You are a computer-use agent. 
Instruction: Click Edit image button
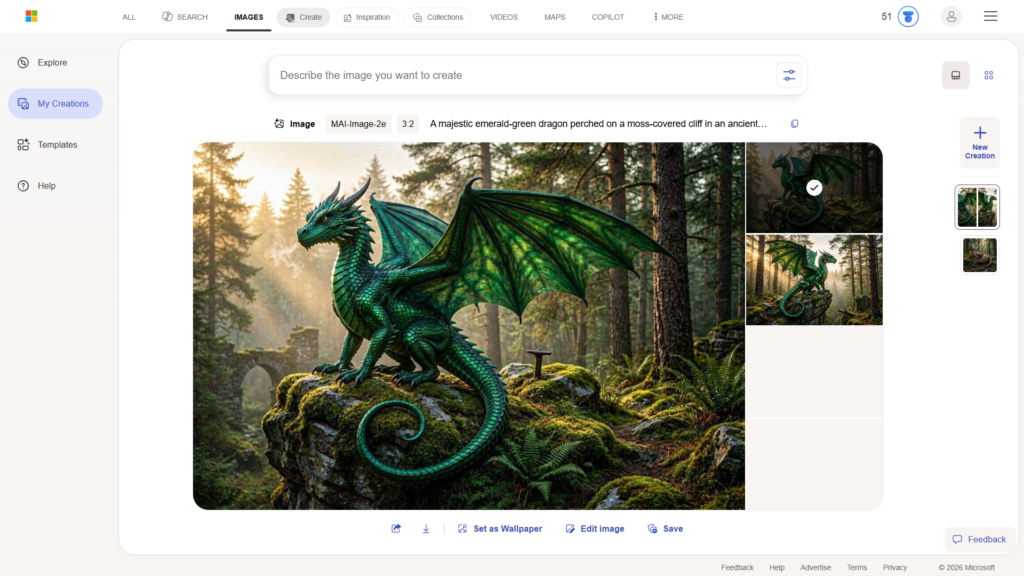click(x=595, y=529)
